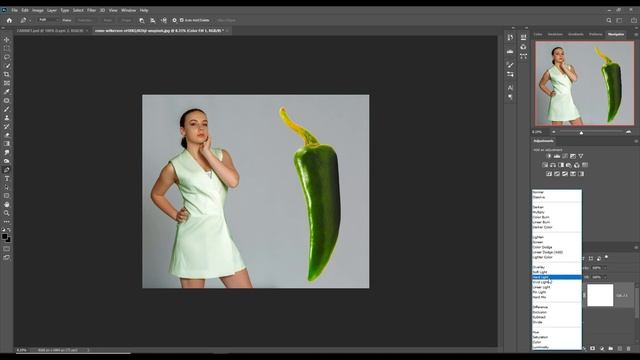Choose Hard Light blend mode

(x=557, y=277)
